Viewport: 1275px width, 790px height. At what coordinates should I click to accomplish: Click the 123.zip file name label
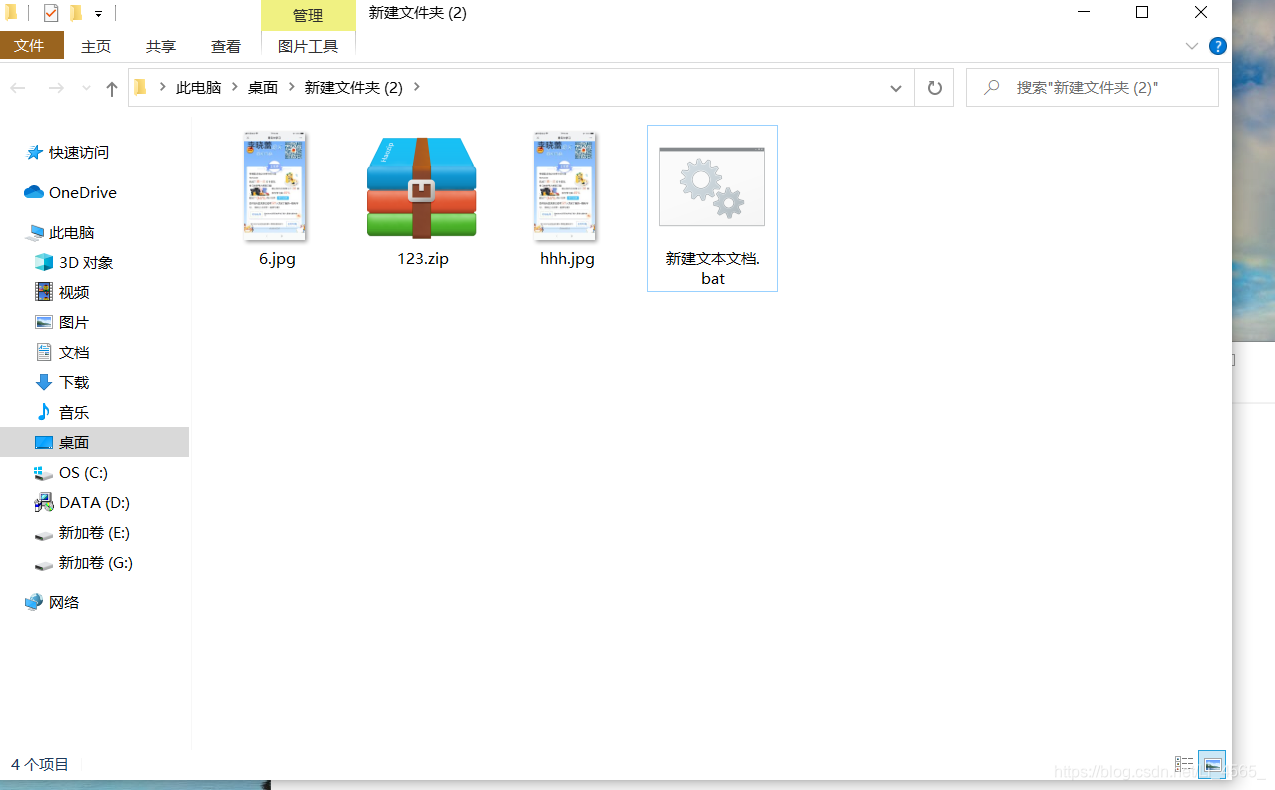pos(423,258)
